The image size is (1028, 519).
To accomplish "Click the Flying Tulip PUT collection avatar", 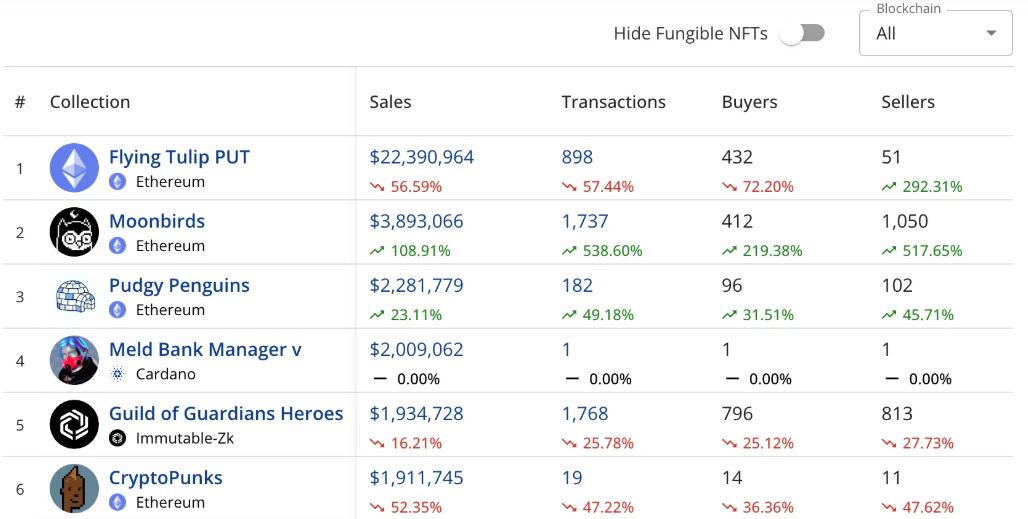I will (74, 168).
